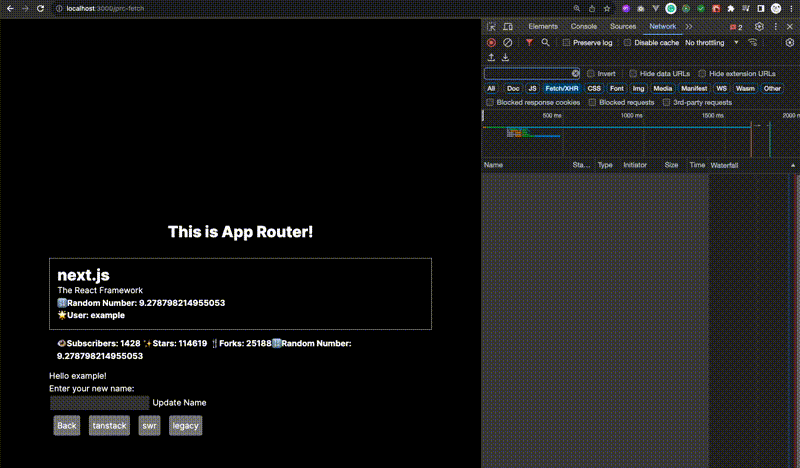Open the Chrome profile avatar
This screenshot has height=468, width=800.
[776, 8]
